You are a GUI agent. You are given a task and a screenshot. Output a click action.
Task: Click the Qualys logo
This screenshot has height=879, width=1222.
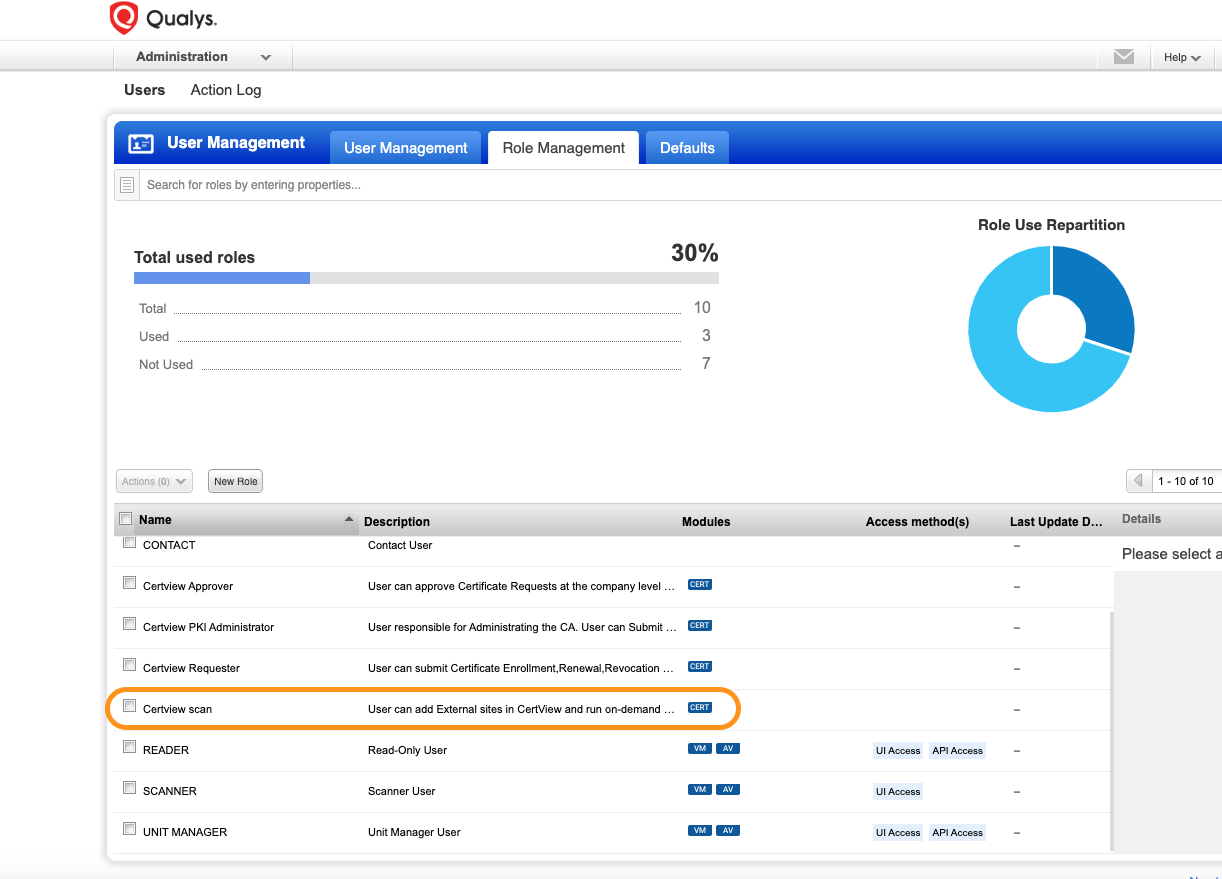tap(163, 18)
